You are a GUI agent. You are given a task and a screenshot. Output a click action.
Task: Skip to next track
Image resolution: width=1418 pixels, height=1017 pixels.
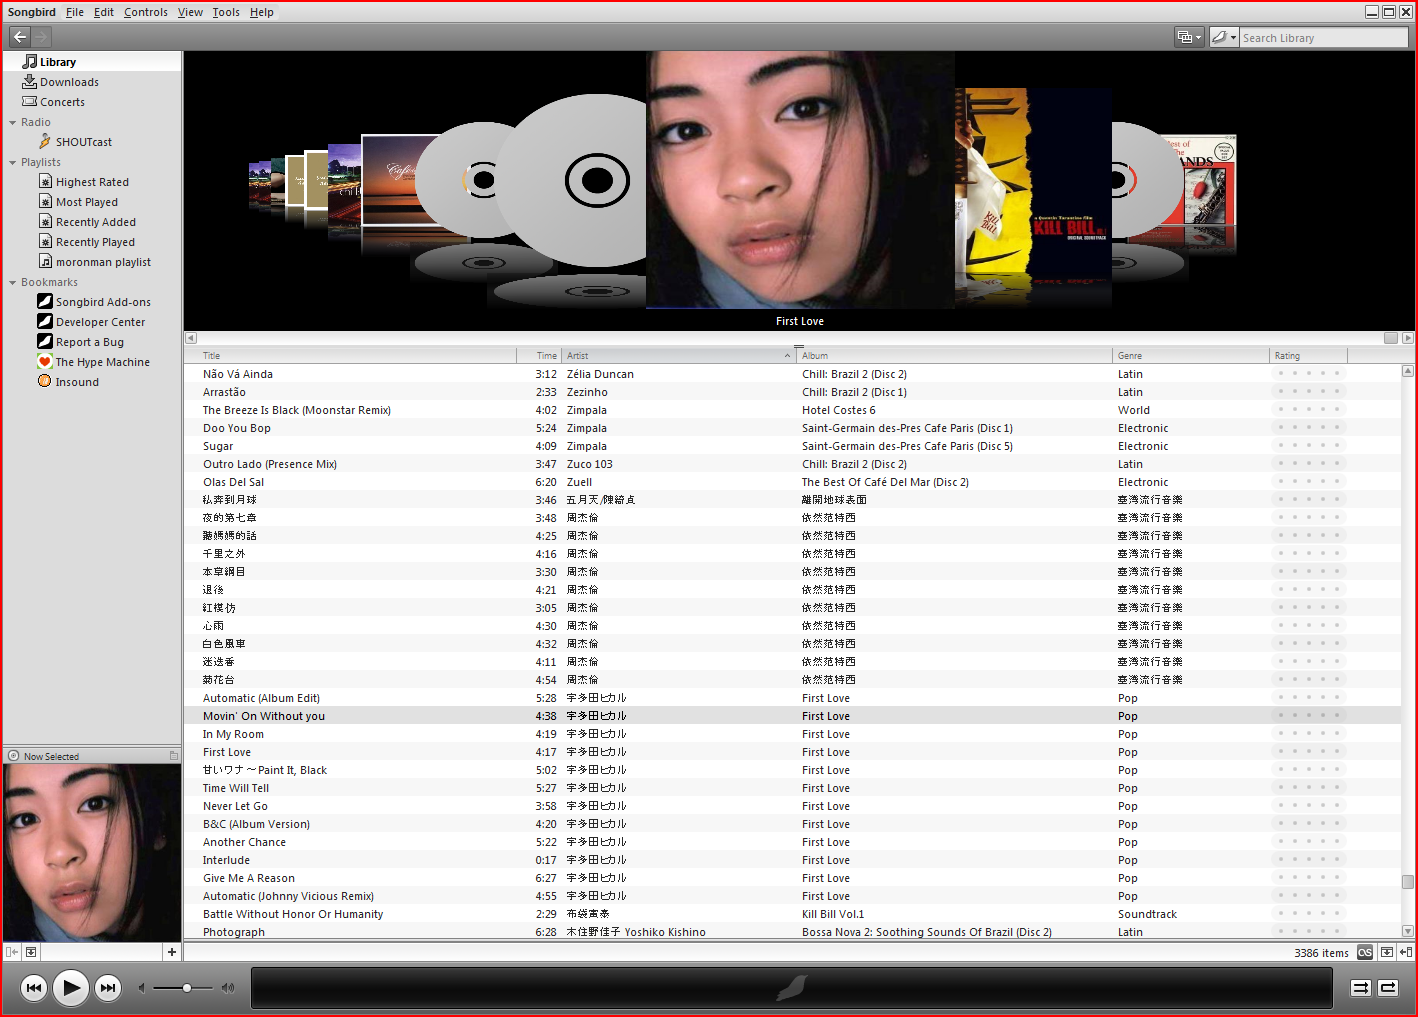pyautogui.click(x=107, y=988)
